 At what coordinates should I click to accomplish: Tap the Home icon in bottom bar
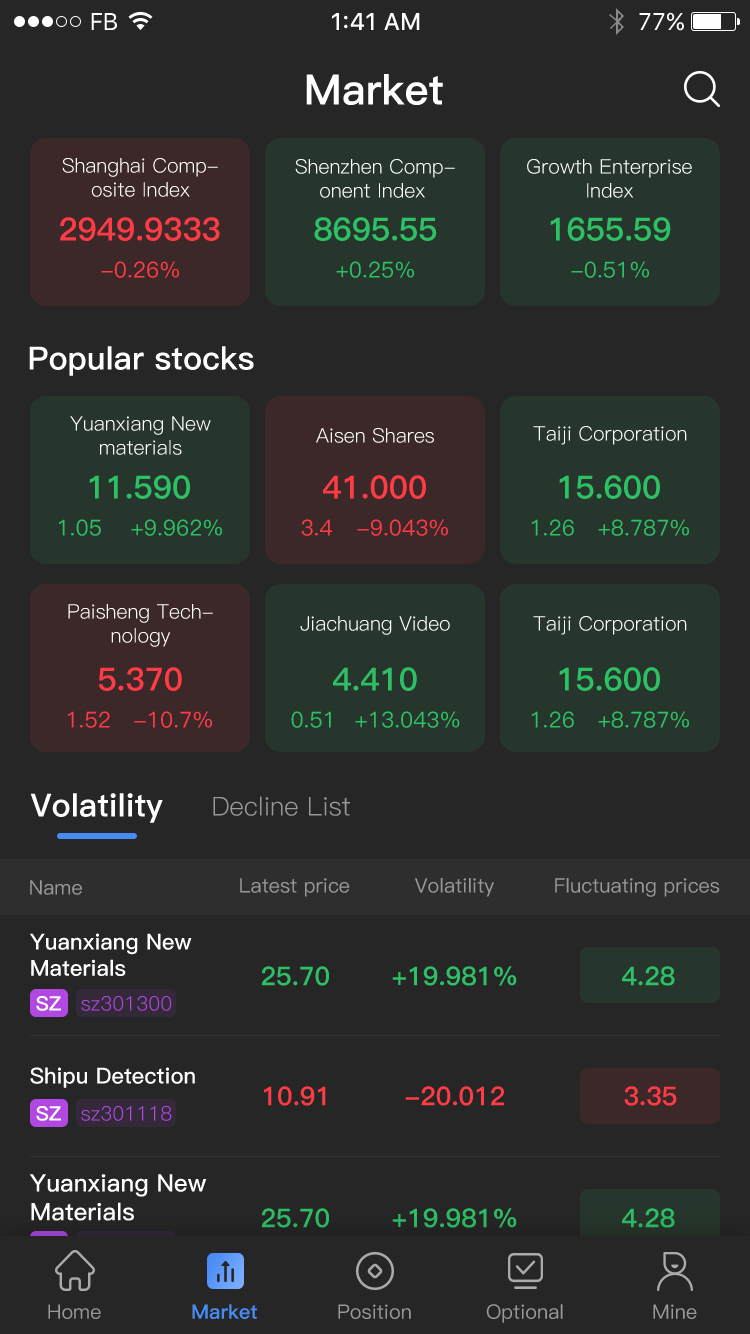[x=74, y=1272]
